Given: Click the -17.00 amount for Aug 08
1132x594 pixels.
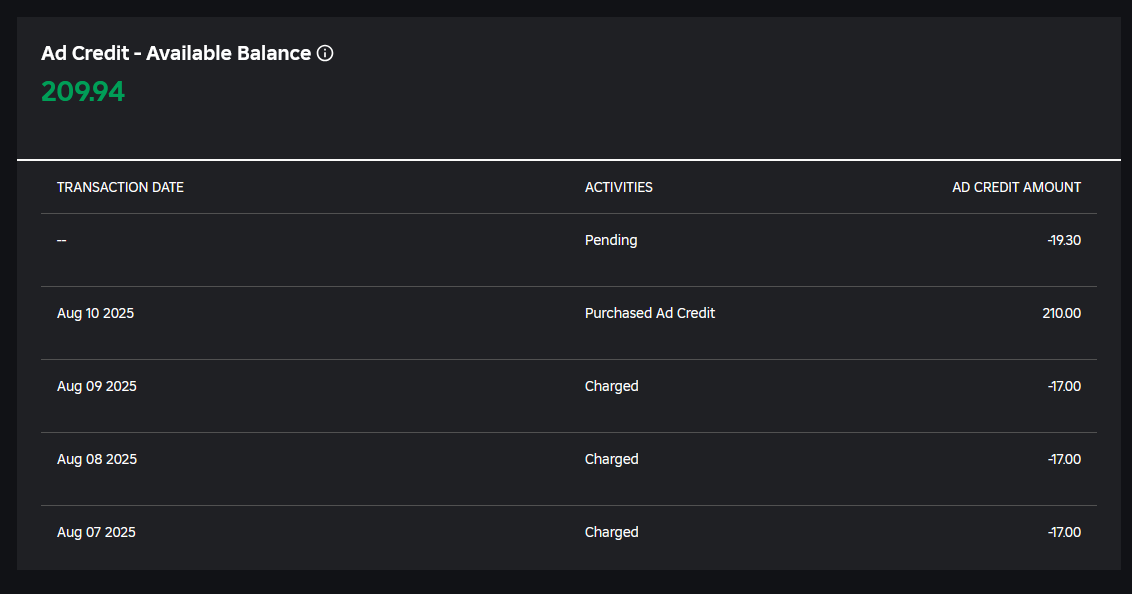Looking at the screenshot, I should 1063,459.
